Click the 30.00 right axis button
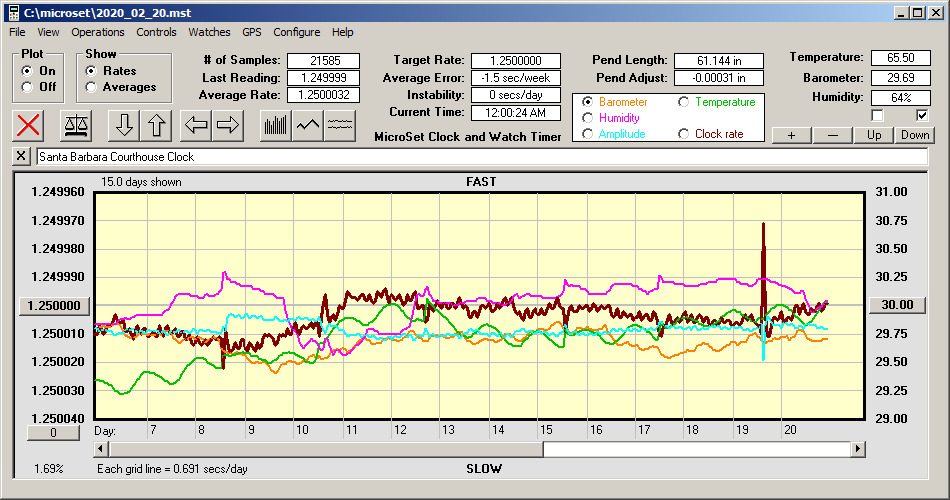This screenshot has height=500, width=950. pyautogui.click(x=897, y=305)
